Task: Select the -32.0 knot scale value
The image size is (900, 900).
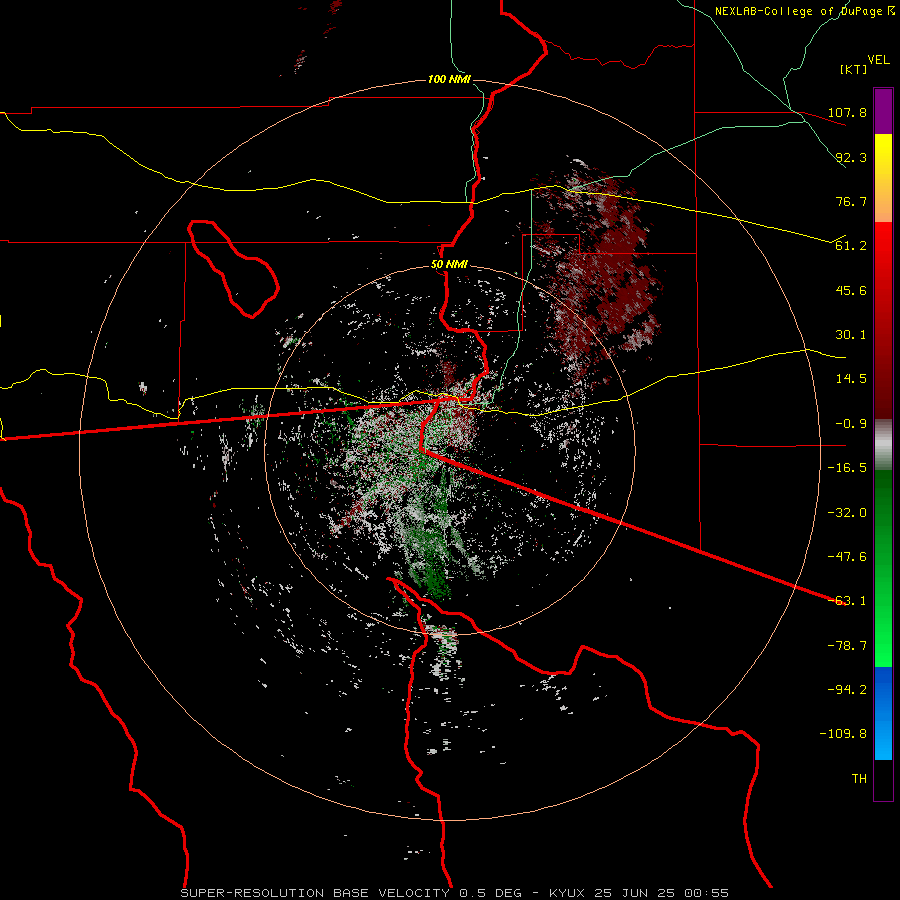Action: (x=847, y=513)
